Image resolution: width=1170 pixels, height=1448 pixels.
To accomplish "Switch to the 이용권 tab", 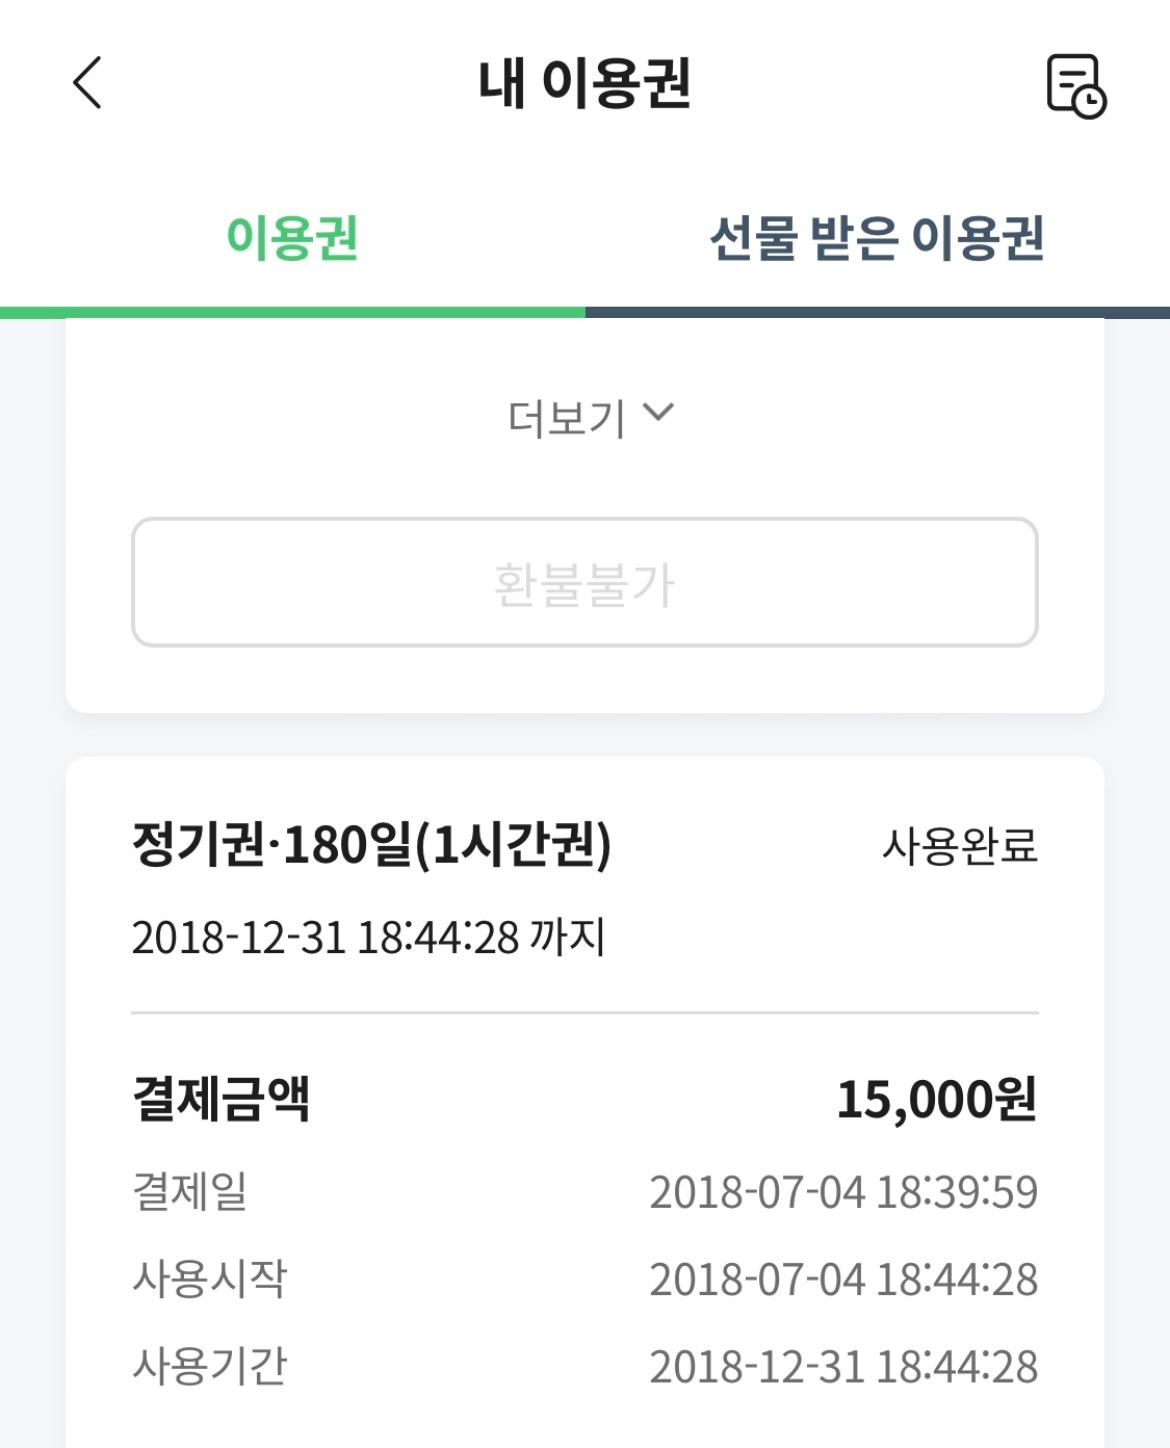I will click(x=292, y=238).
